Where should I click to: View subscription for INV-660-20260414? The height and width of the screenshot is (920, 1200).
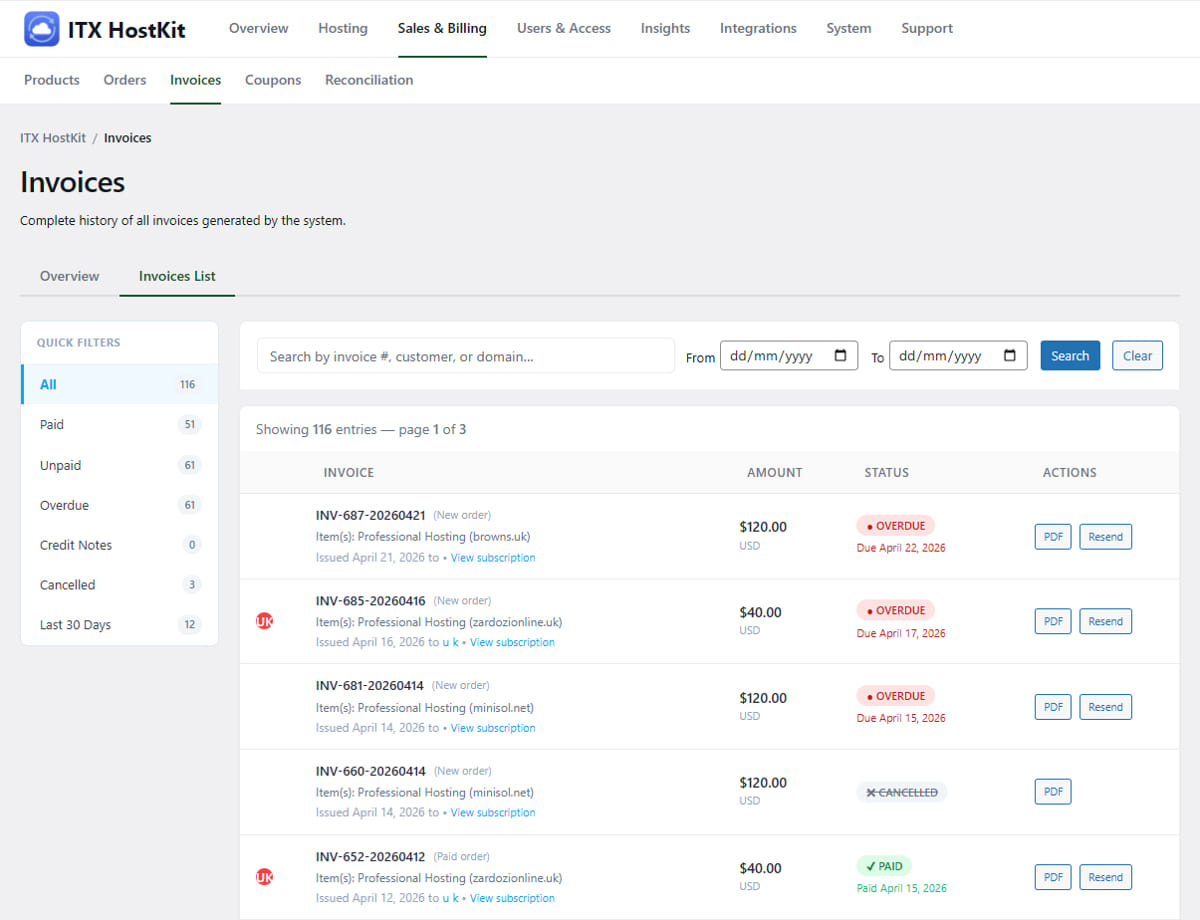[493, 813]
